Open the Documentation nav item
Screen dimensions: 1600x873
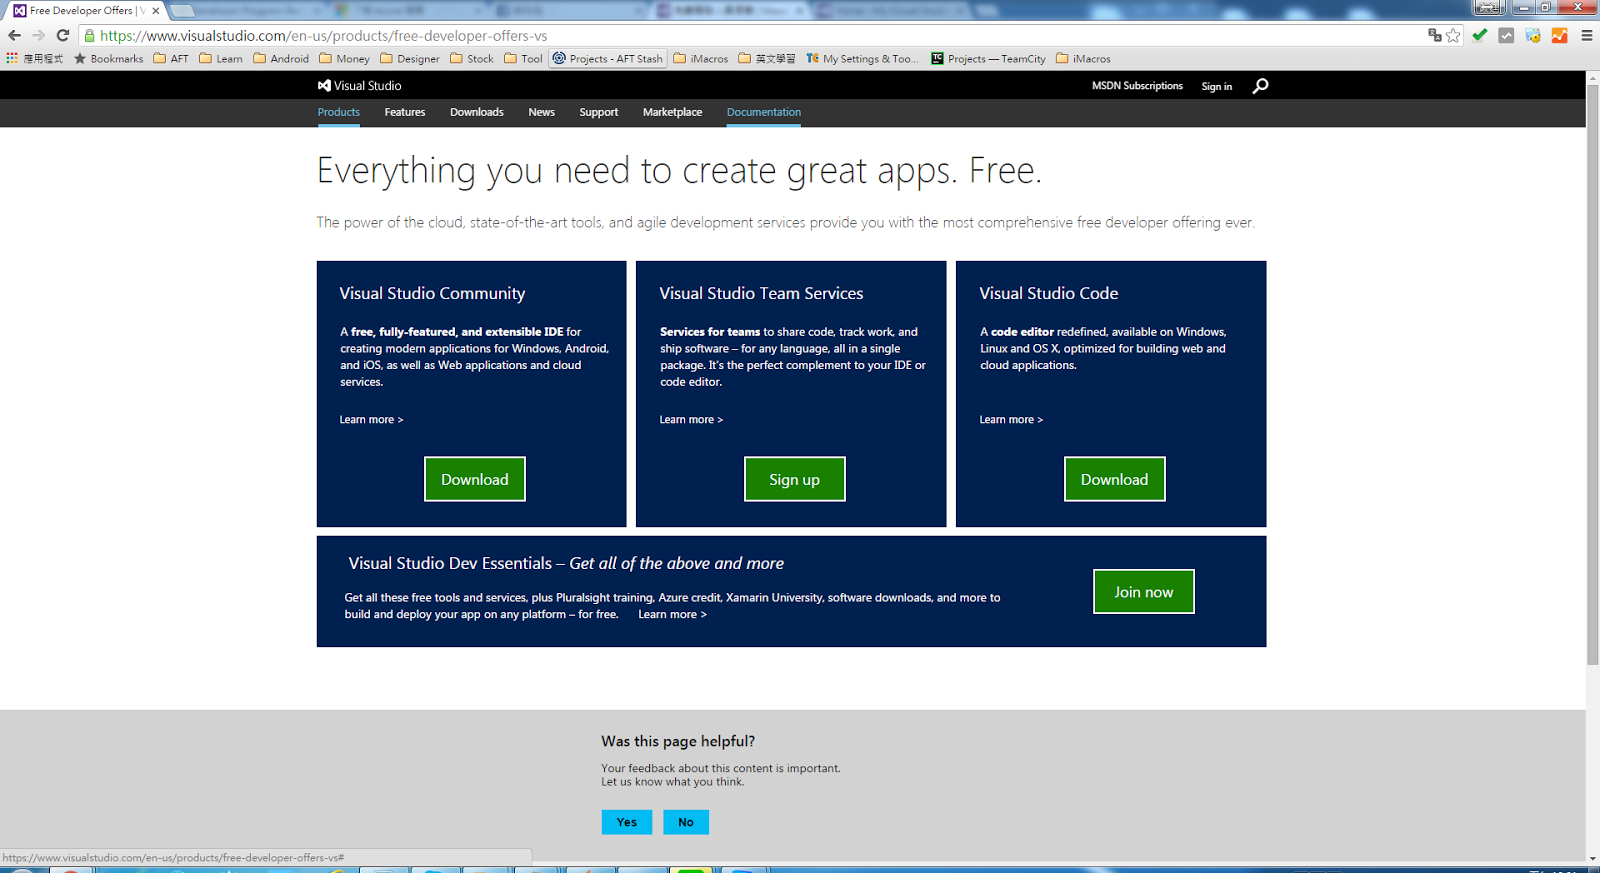(764, 112)
